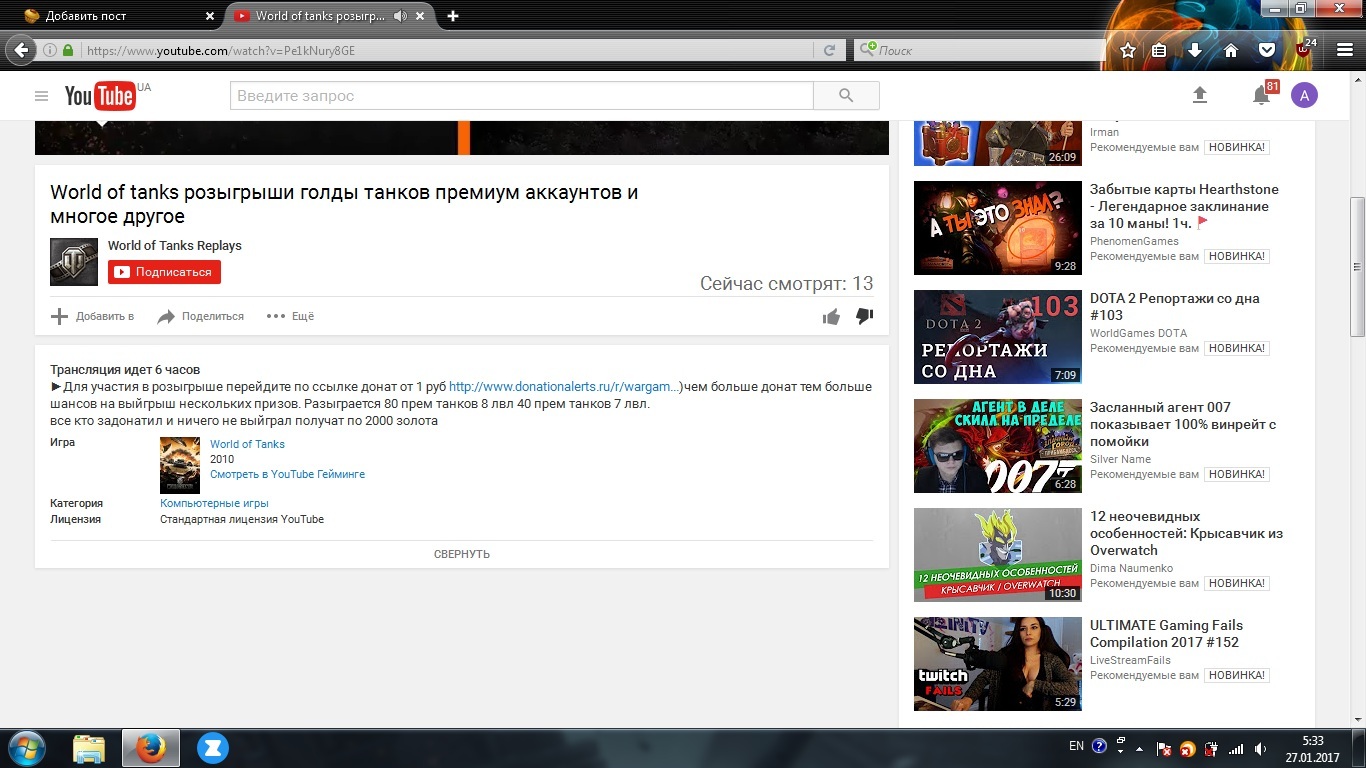The width and height of the screenshot is (1366, 768).
Task: Open the uBlock extension icon showing 24
Action: coord(1305,48)
